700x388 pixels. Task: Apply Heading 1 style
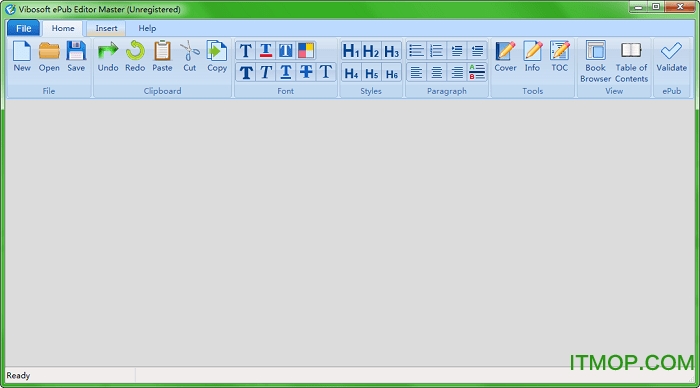(x=351, y=51)
